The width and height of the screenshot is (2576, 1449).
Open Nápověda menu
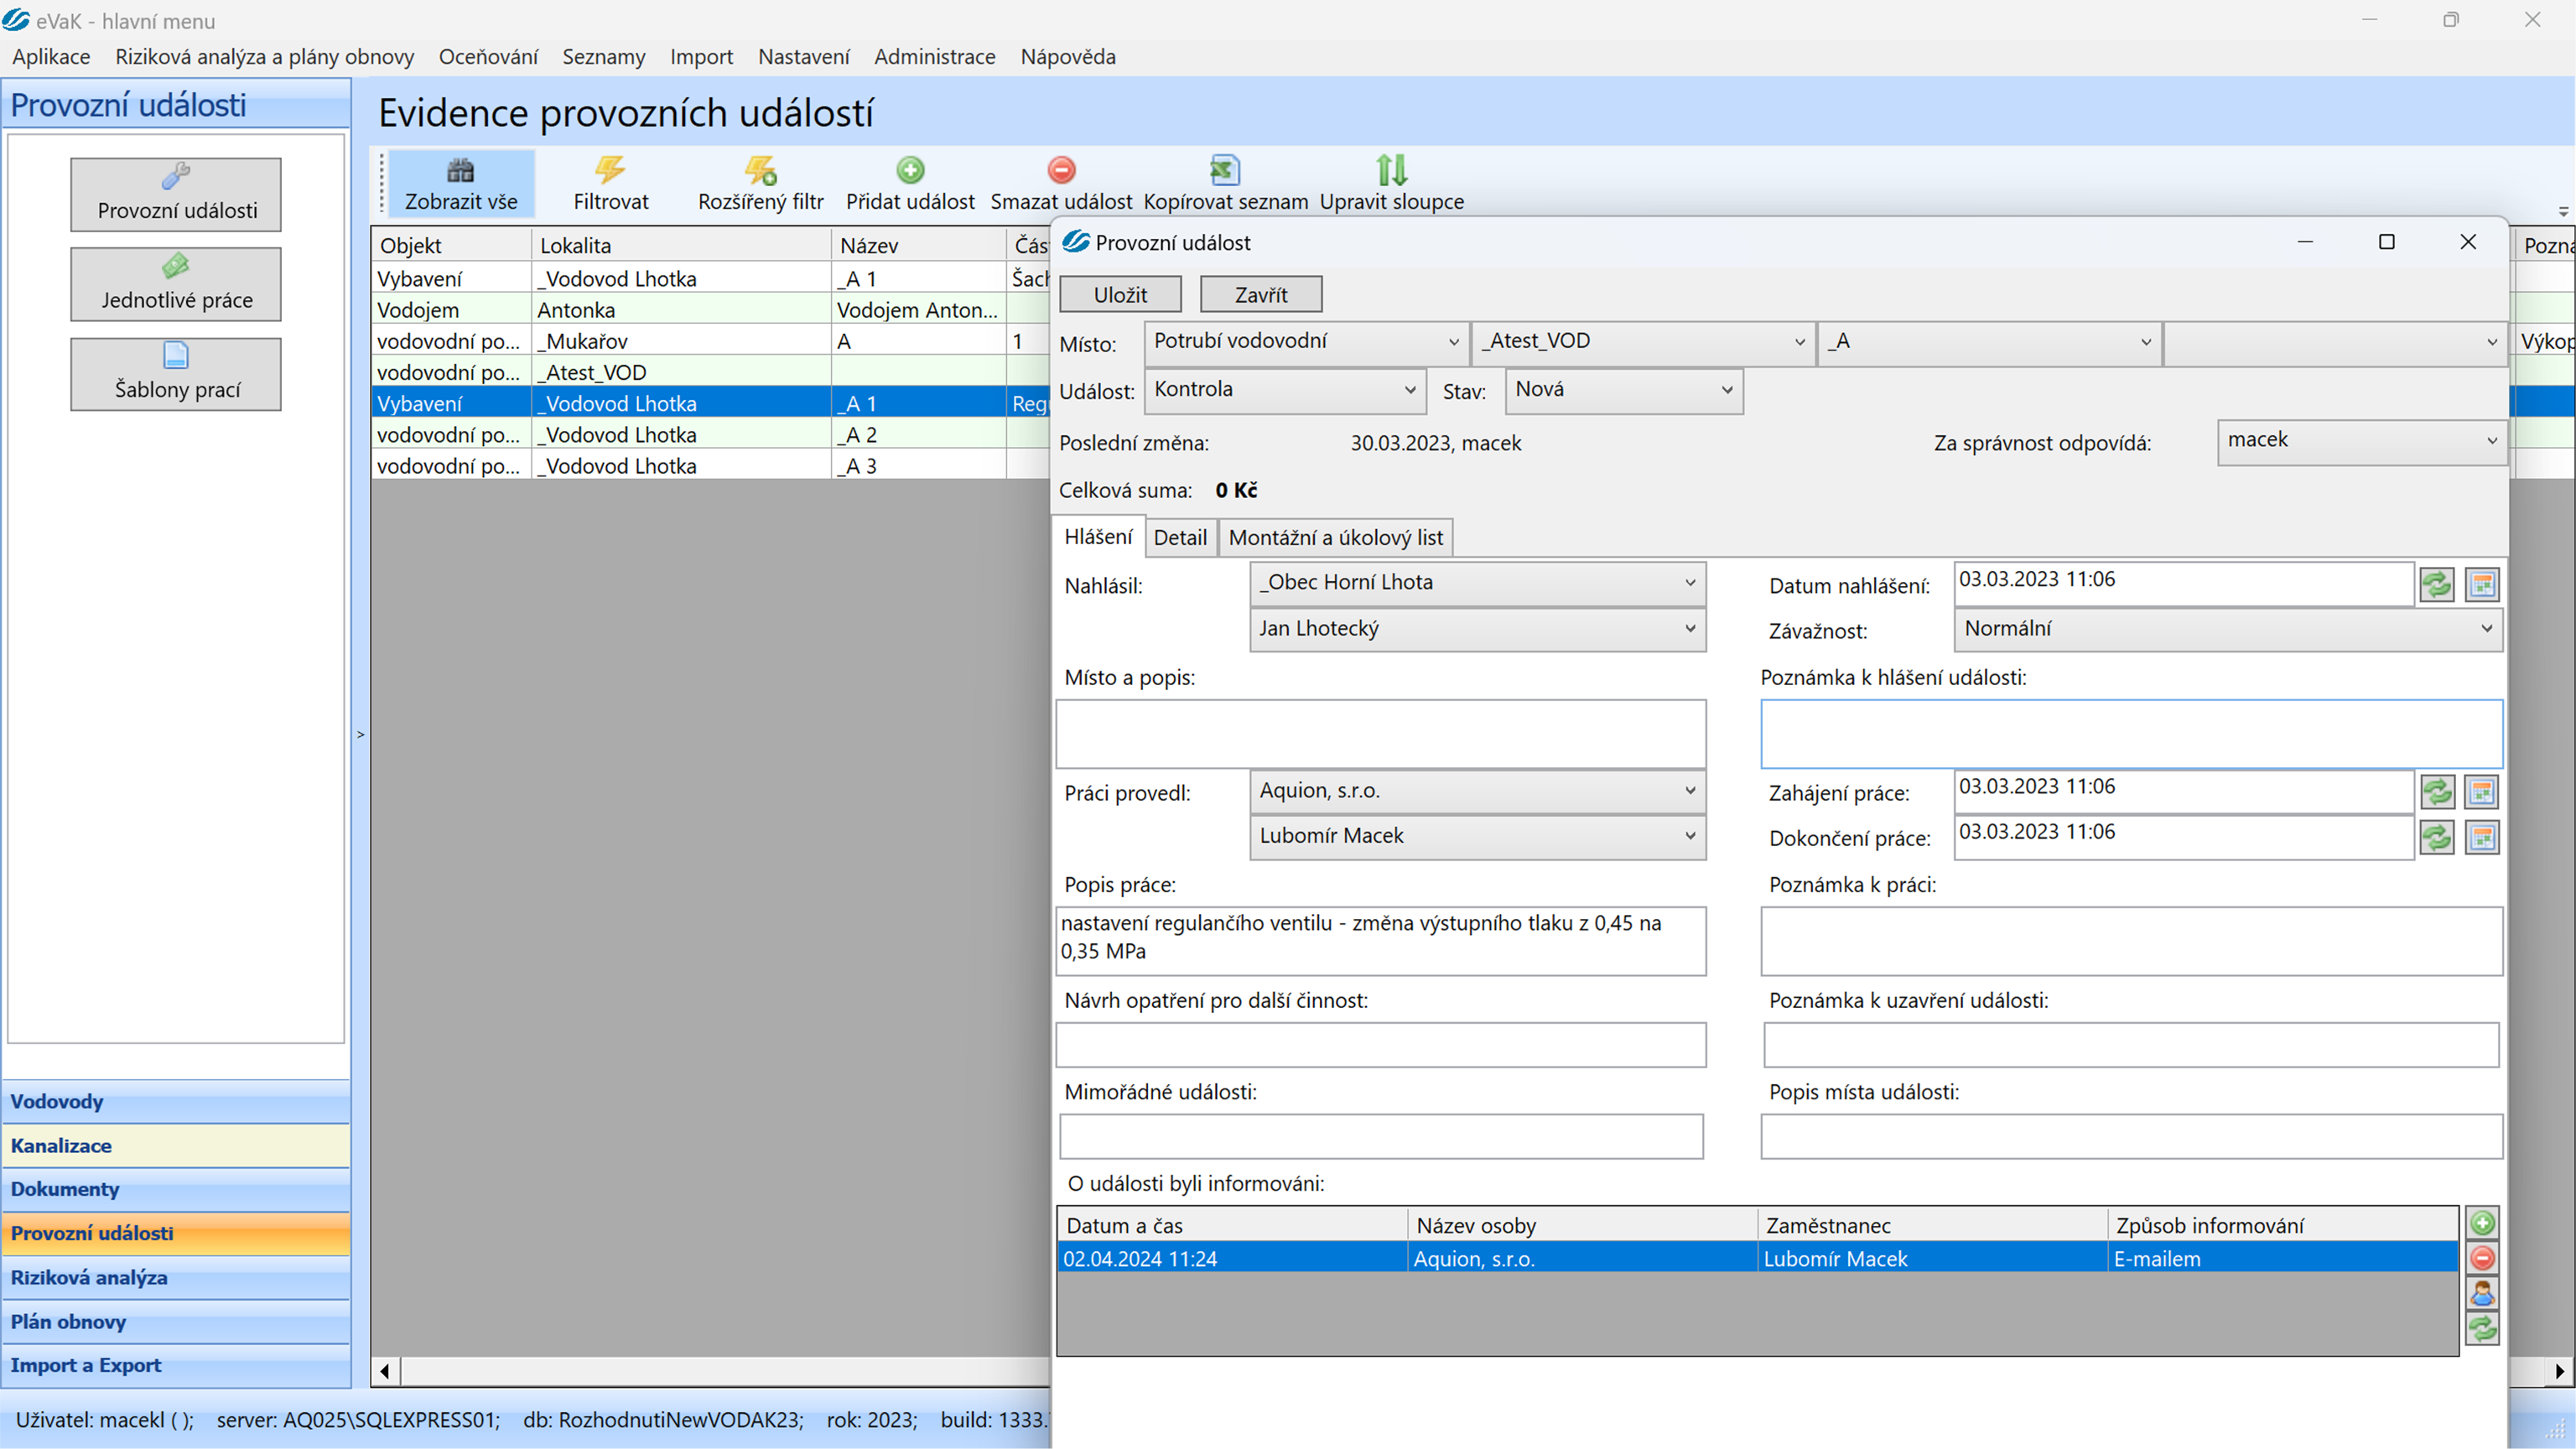[1067, 57]
